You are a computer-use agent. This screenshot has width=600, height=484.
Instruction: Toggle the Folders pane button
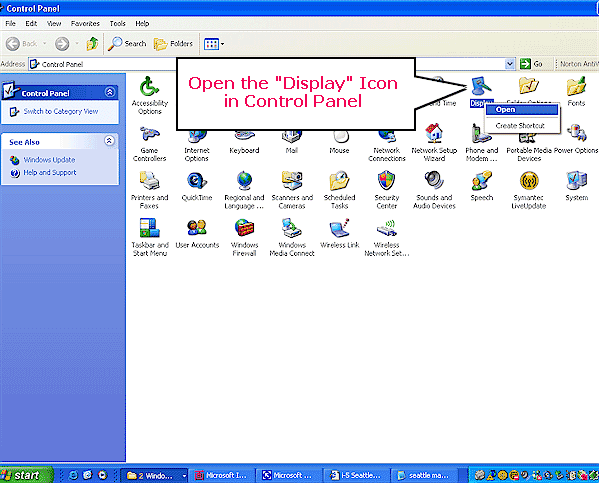[x=173, y=44]
